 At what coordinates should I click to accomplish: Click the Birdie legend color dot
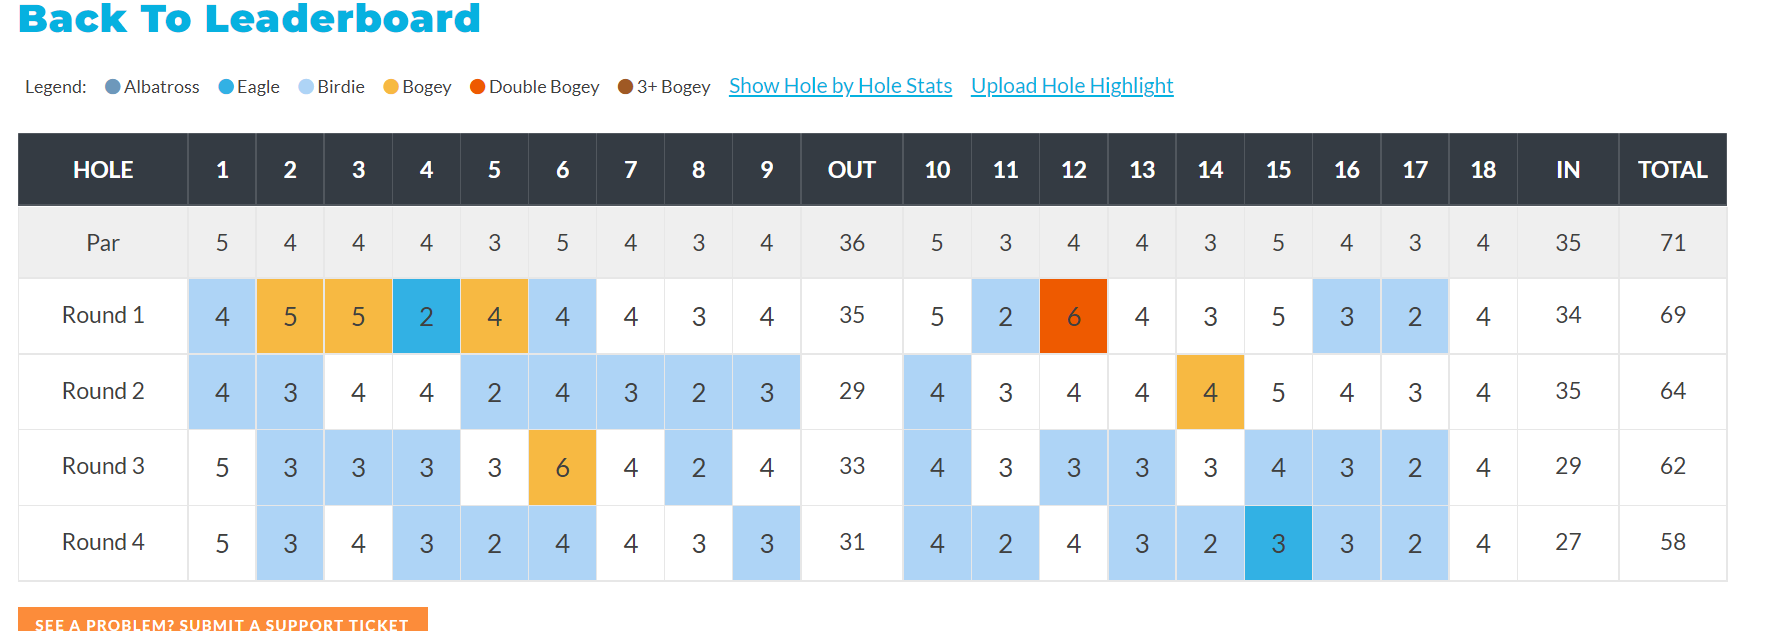coord(306,87)
